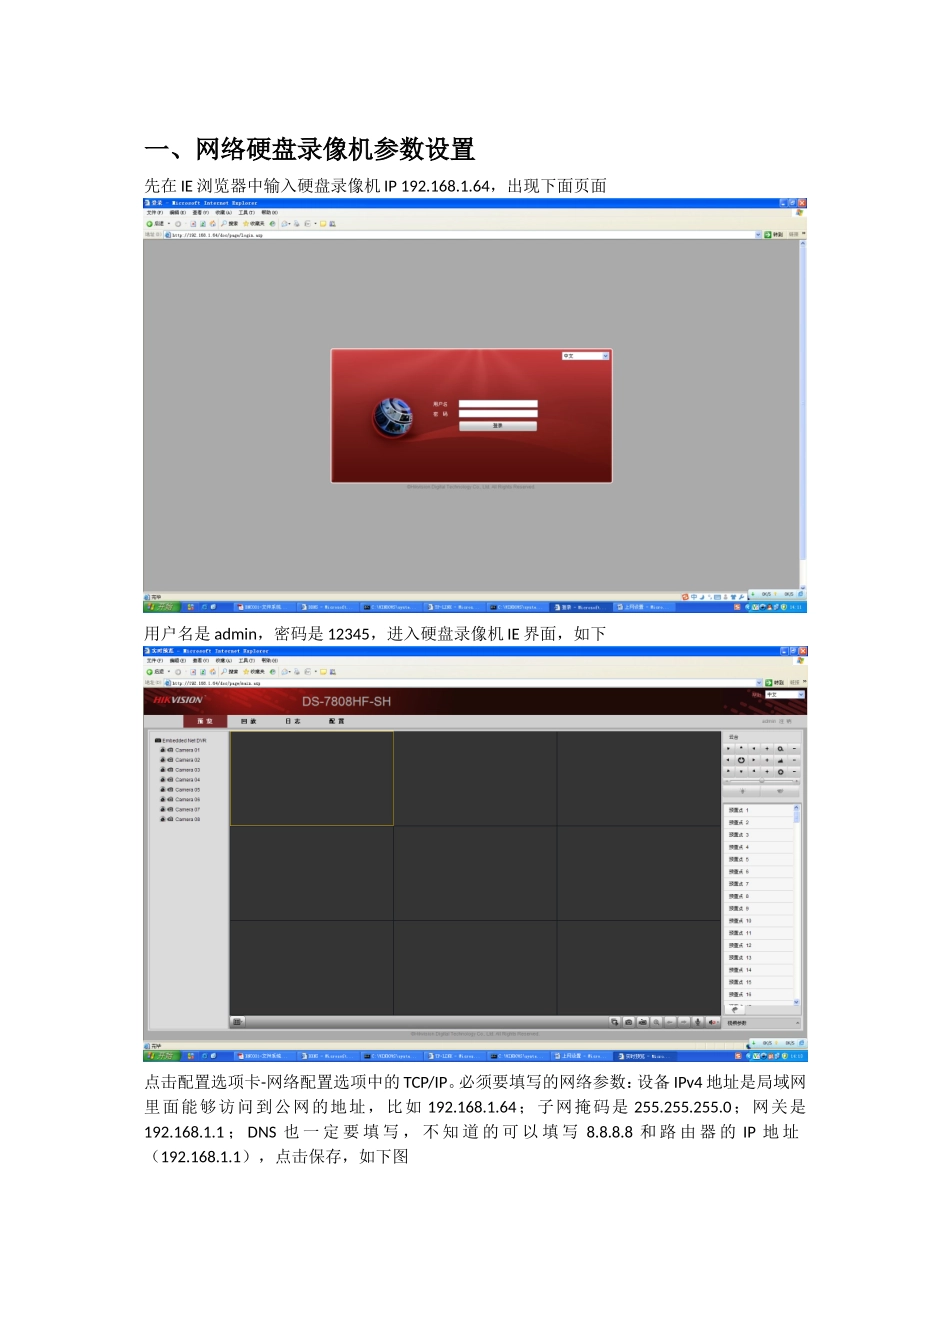Click the PTZ zoom magnifier icon
950x1344 pixels.
780,749
